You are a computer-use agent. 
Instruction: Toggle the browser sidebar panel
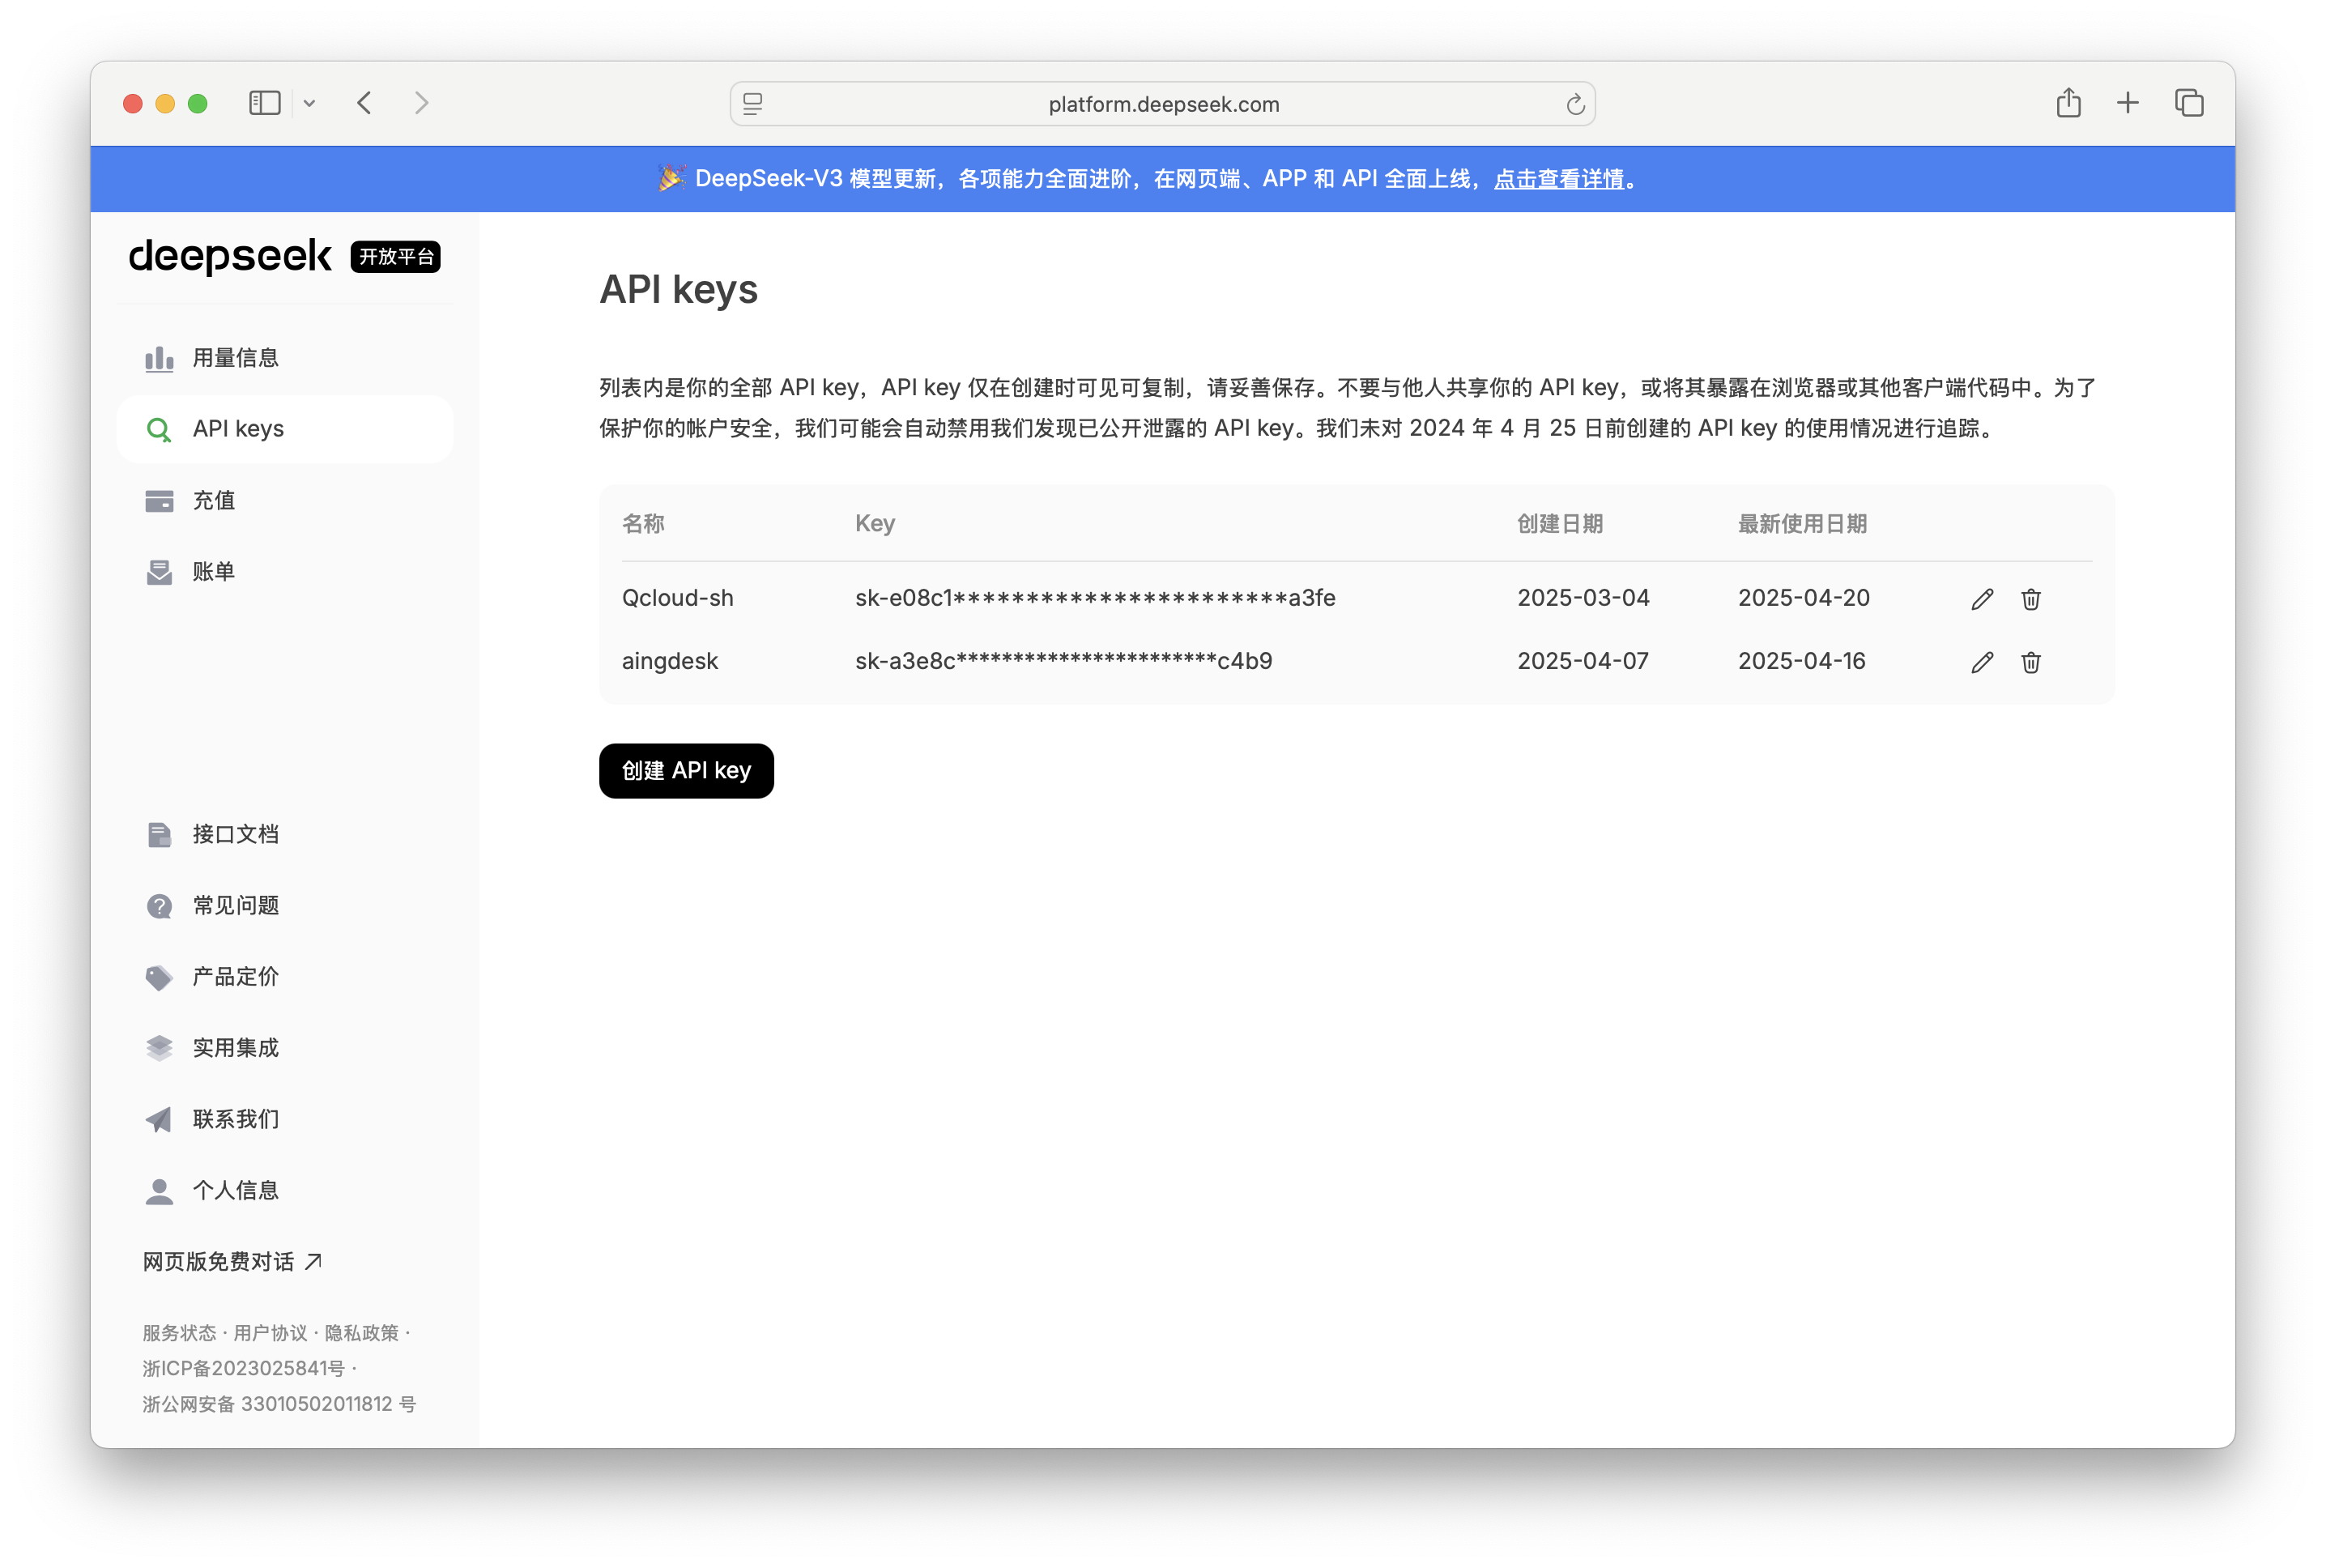(263, 102)
